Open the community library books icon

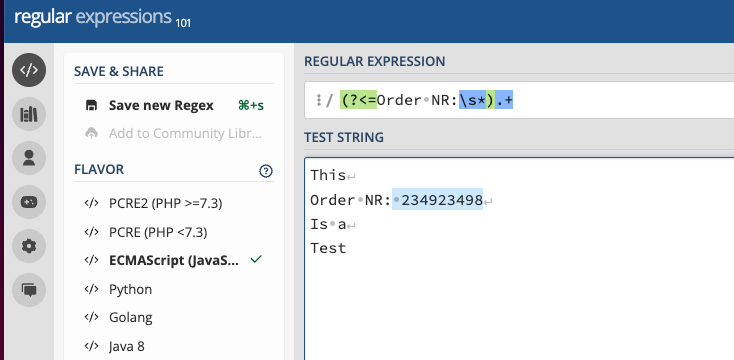coord(29,114)
